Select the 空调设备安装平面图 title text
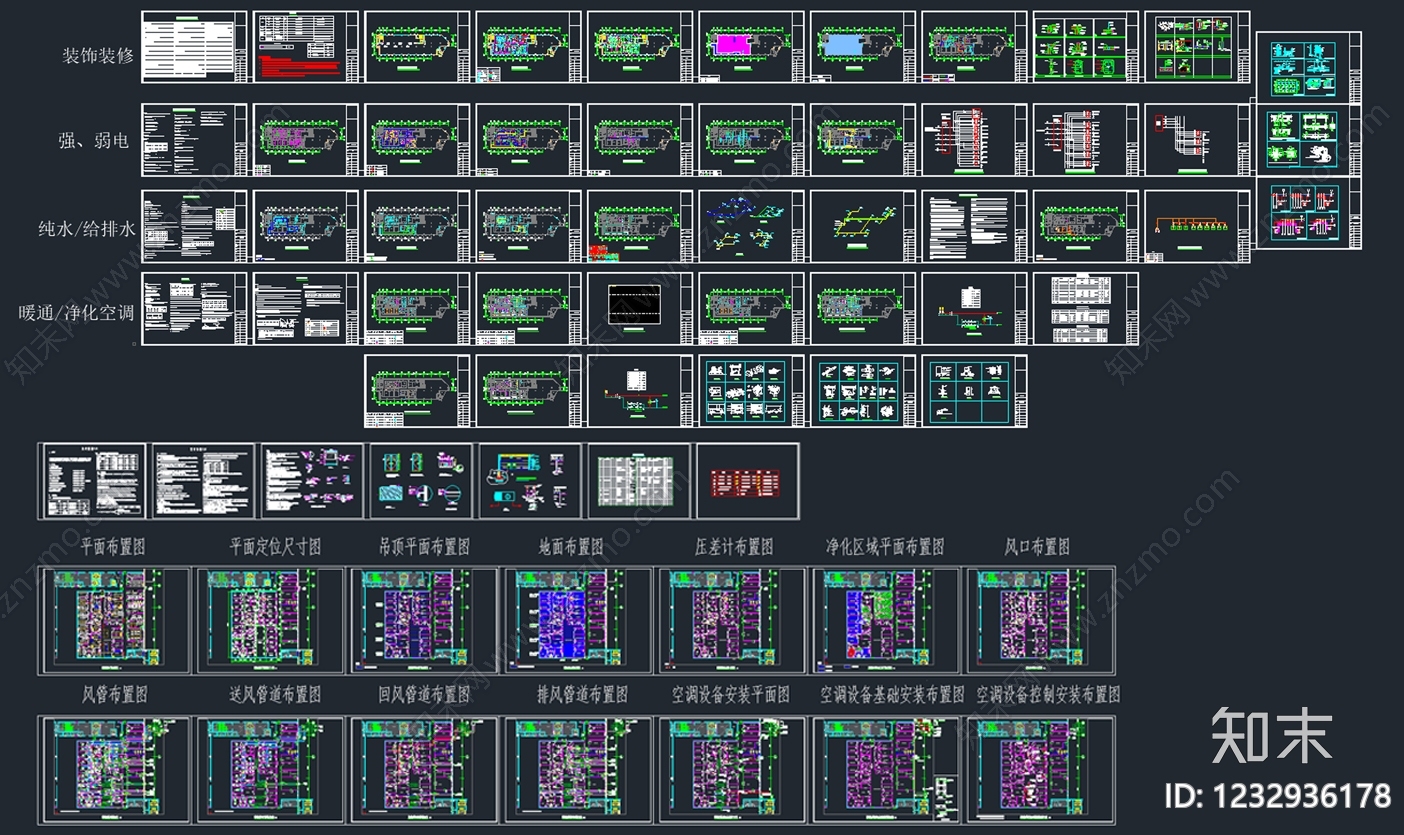 pyautogui.click(x=731, y=694)
